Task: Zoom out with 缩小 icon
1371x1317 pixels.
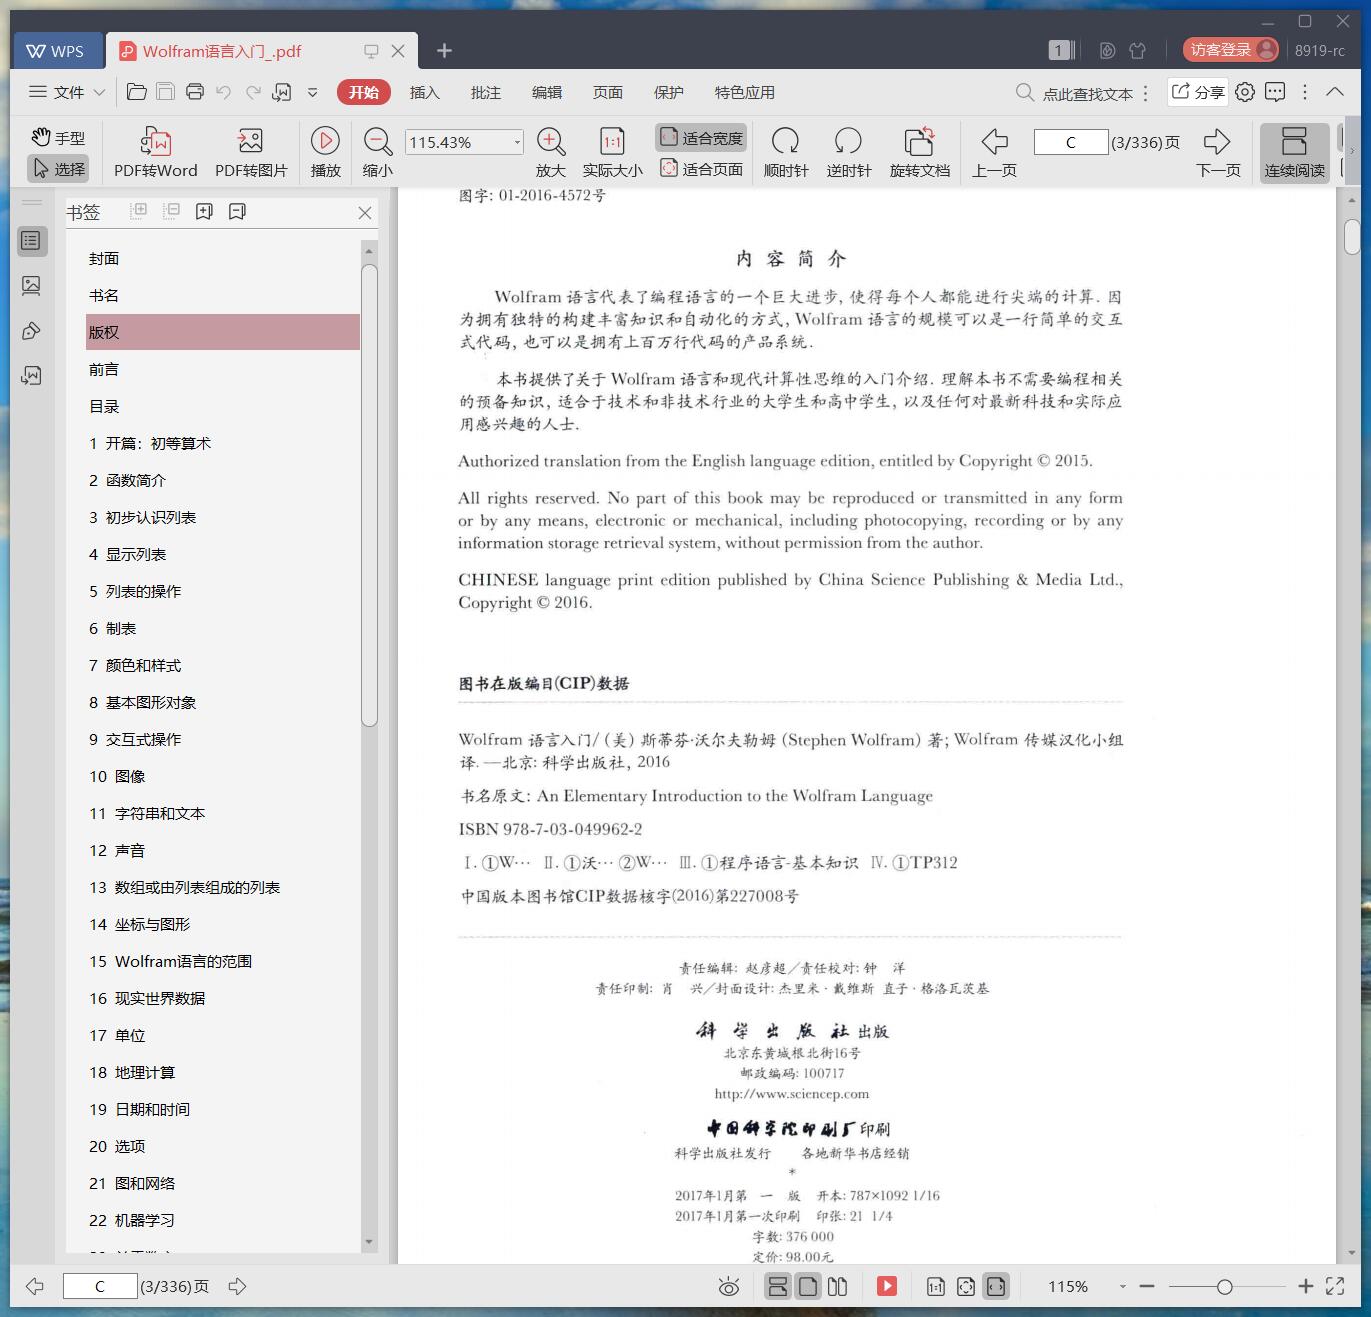Action: (x=377, y=153)
